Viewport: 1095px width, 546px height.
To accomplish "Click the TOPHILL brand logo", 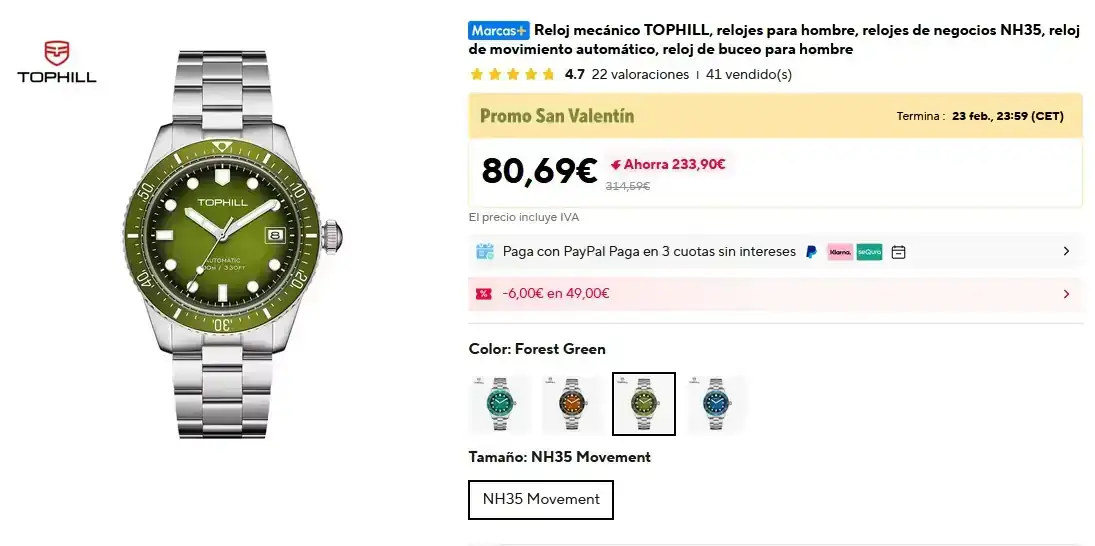I will pos(56,62).
